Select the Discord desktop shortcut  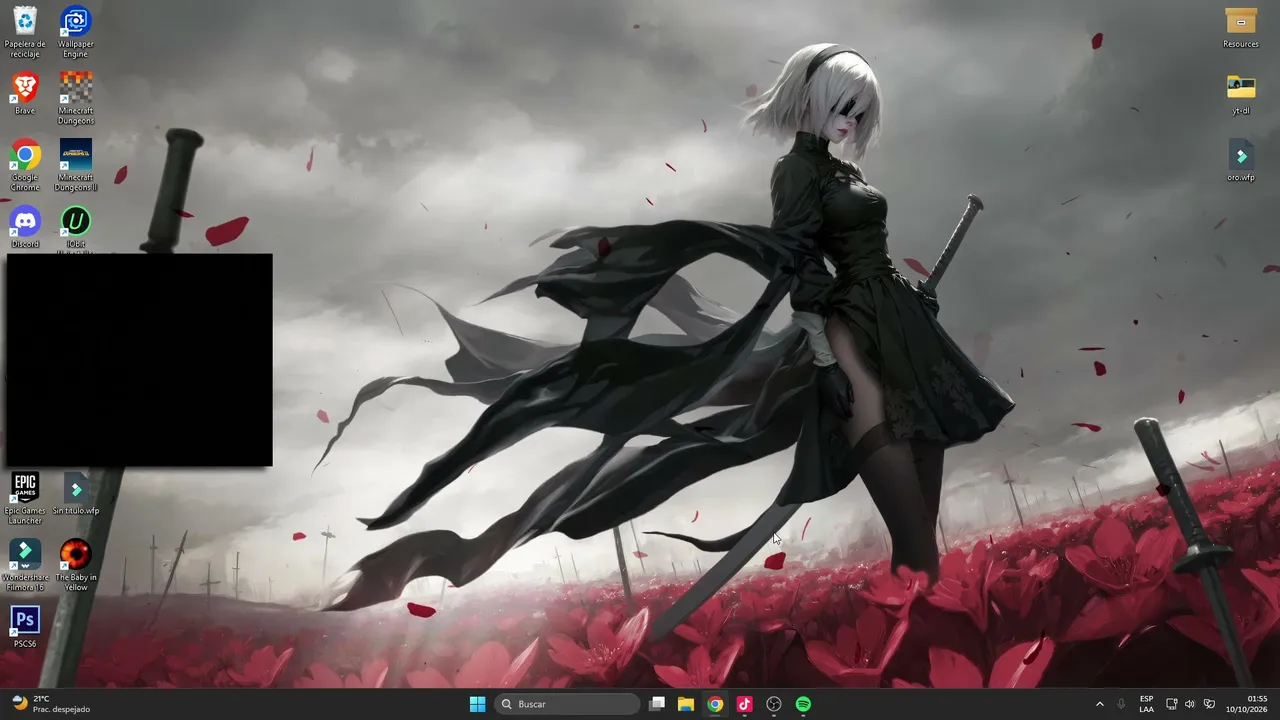pyautogui.click(x=25, y=227)
